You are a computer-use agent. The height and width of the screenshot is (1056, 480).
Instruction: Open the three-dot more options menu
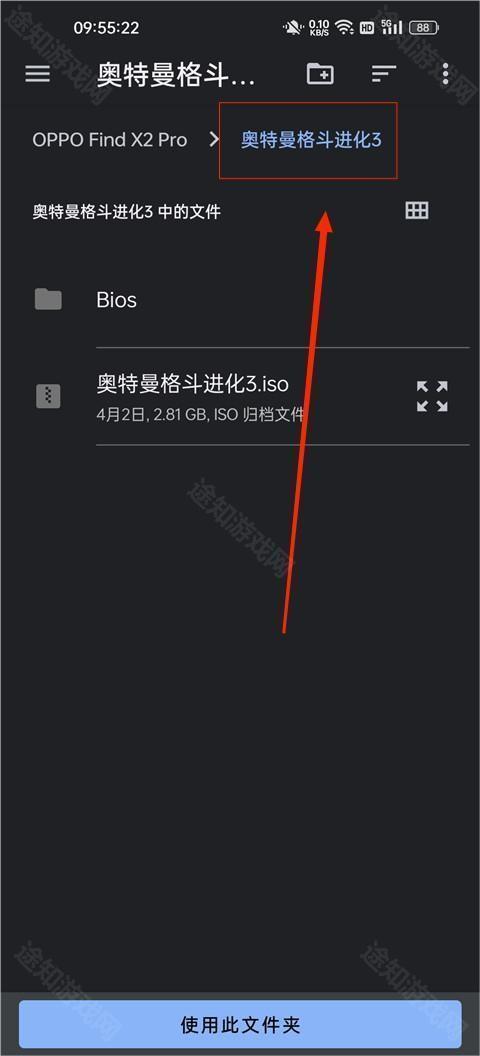(445, 73)
